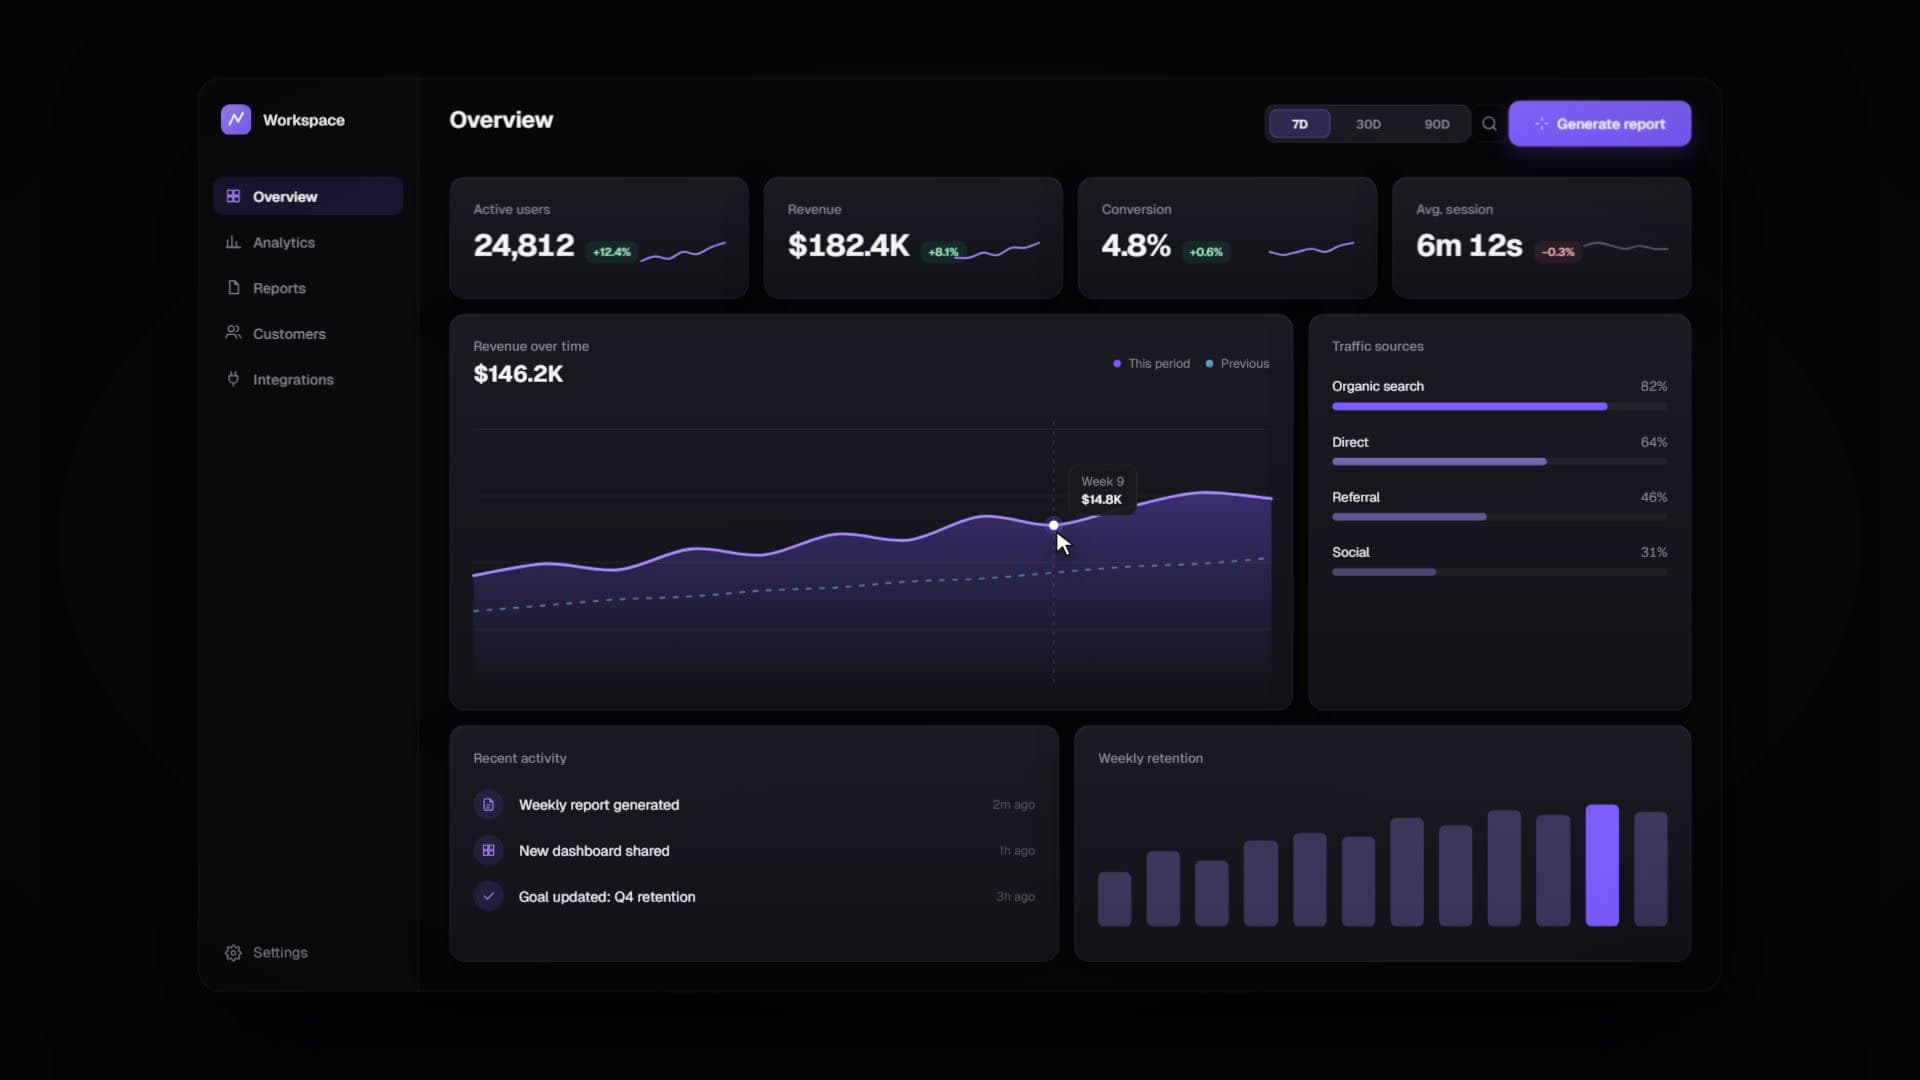Click the Integrations plug icon

233,379
